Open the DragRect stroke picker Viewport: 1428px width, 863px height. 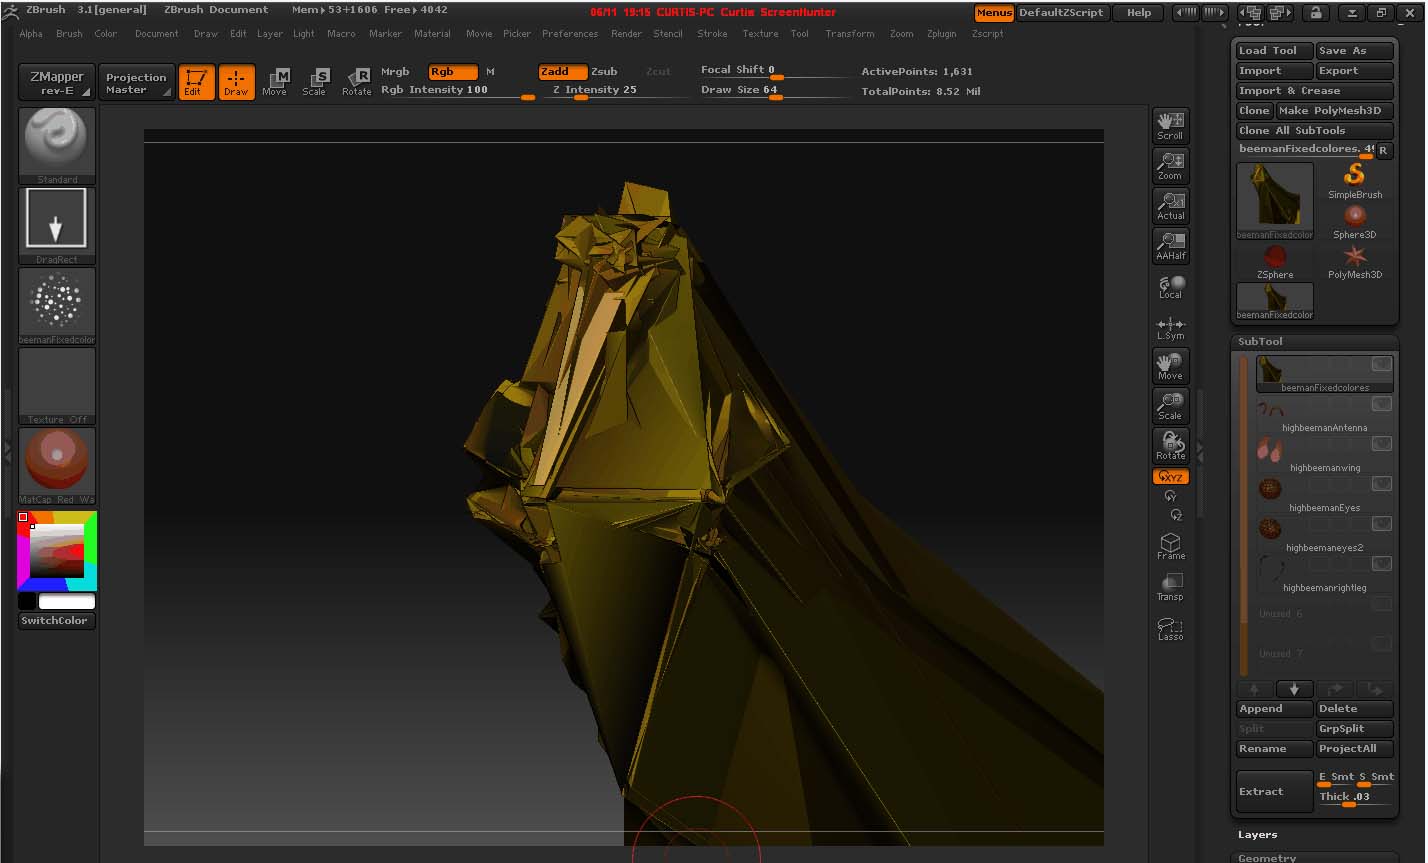coord(57,226)
